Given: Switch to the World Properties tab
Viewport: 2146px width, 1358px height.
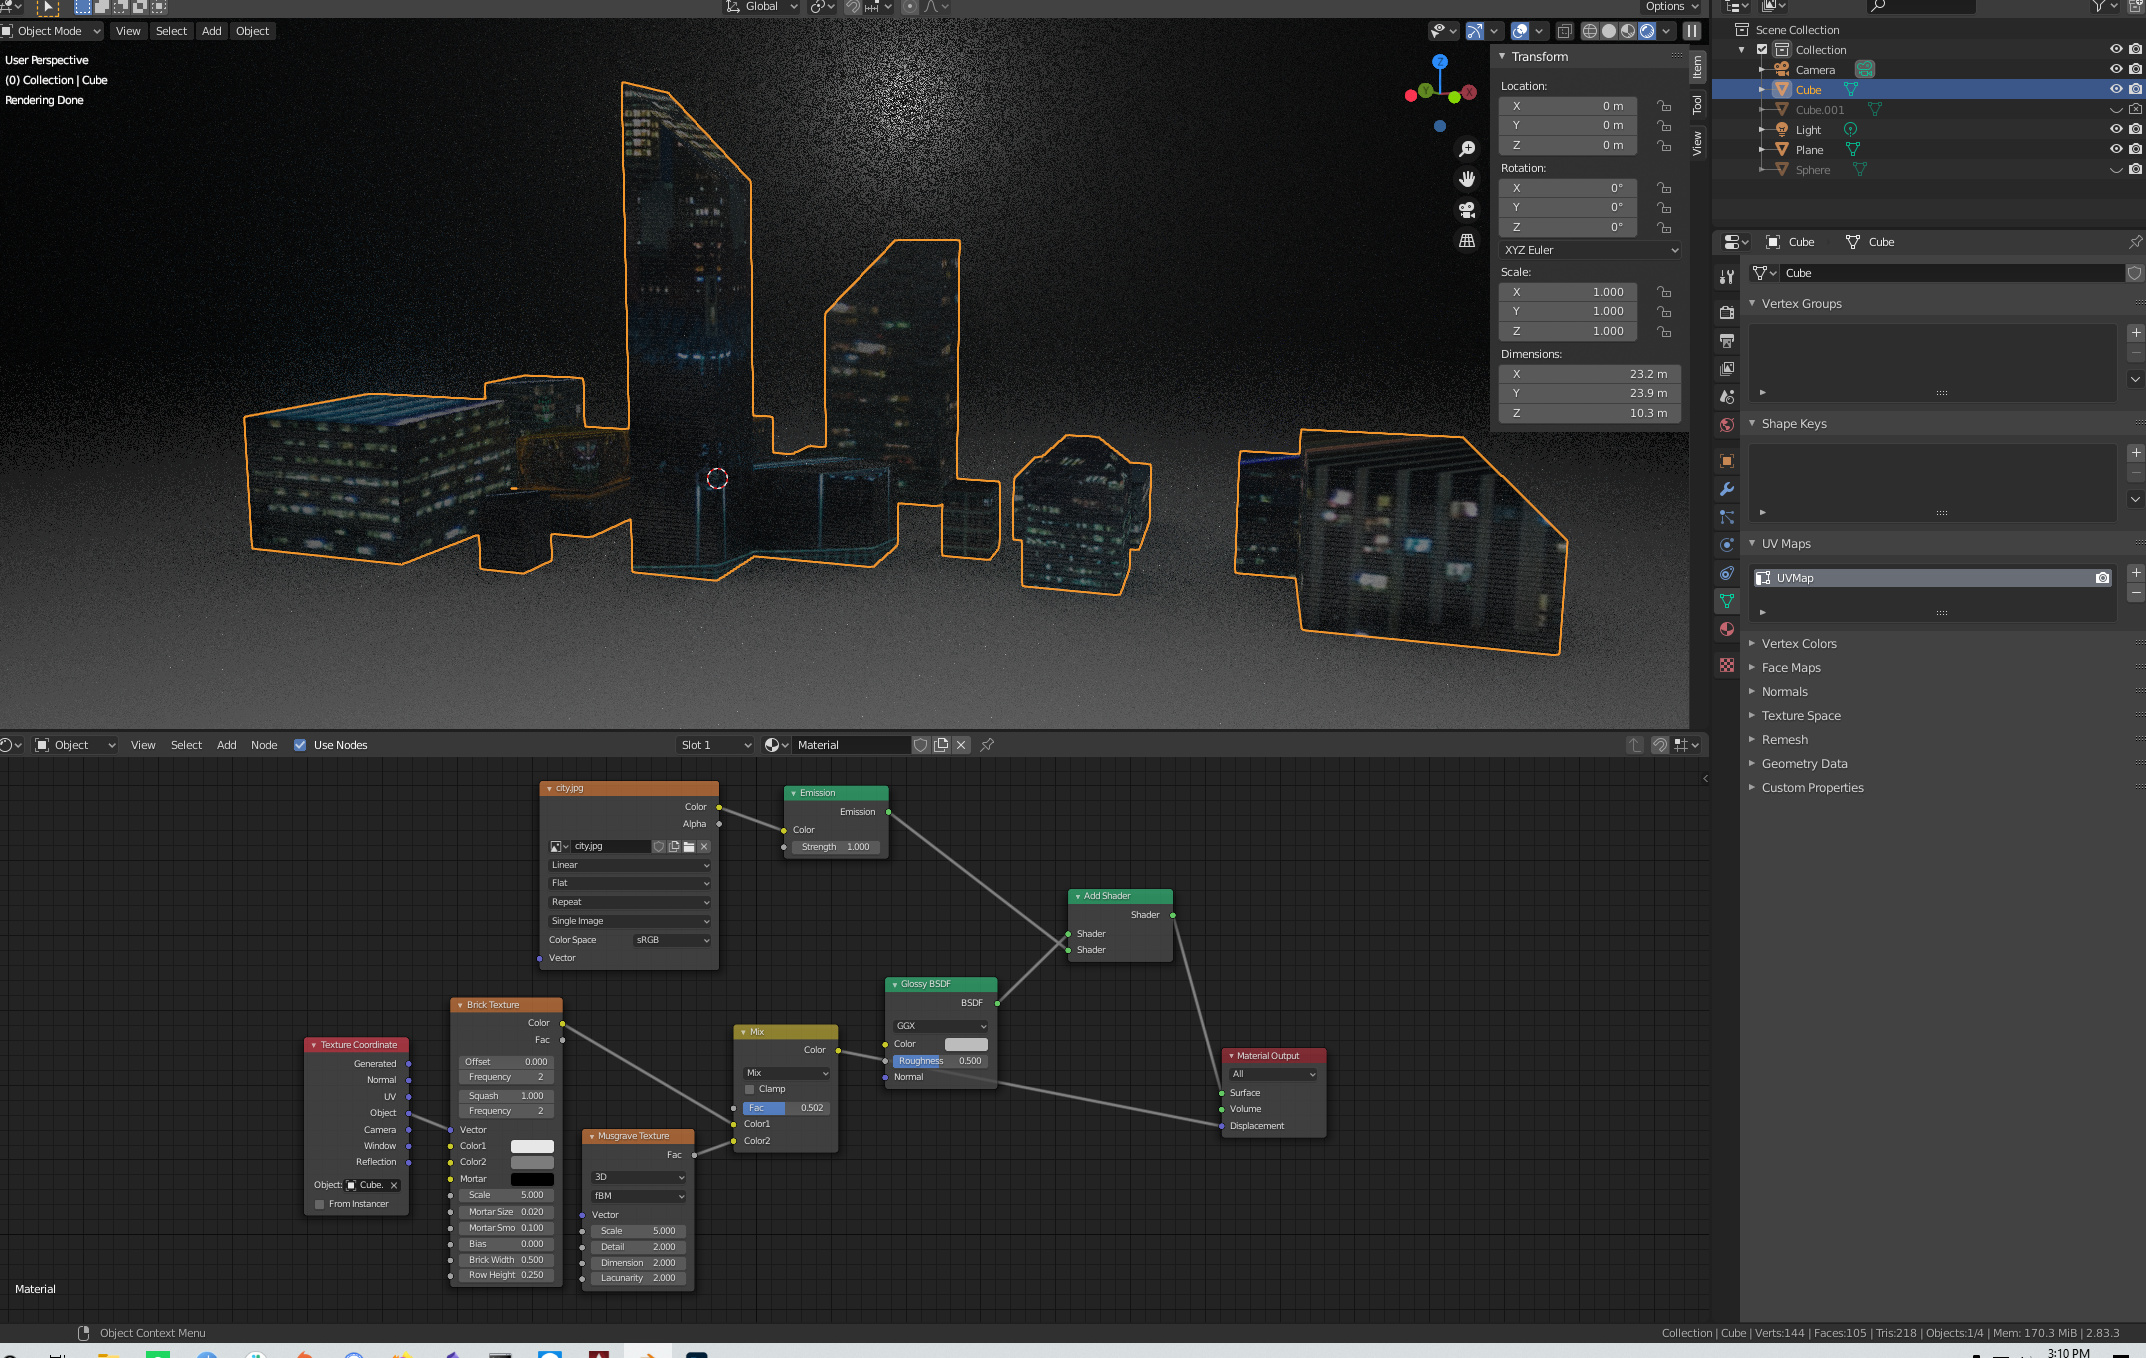Looking at the screenshot, I should [x=1726, y=424].
